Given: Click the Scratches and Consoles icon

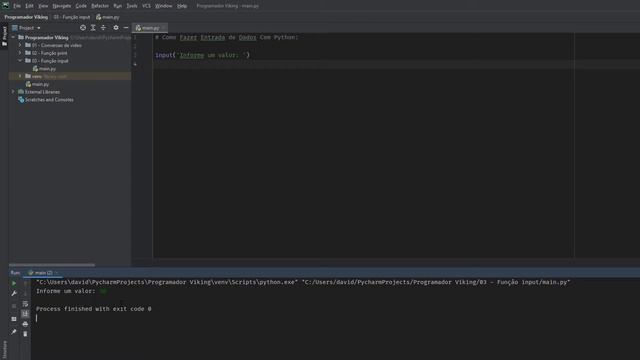Looking at the screenshot, I should click(21, 100).
